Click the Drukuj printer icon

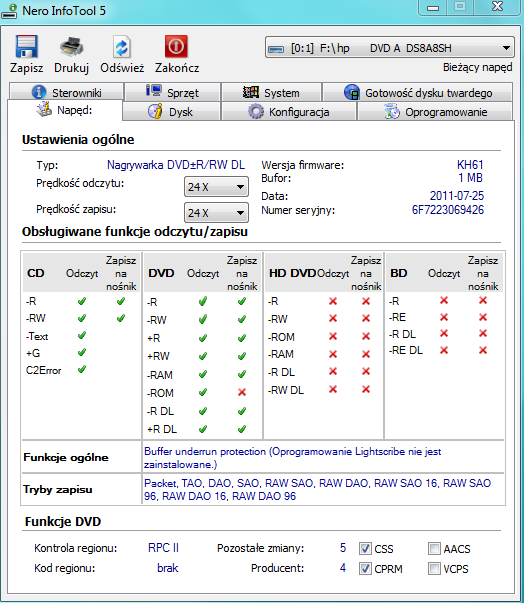point(72,47)
